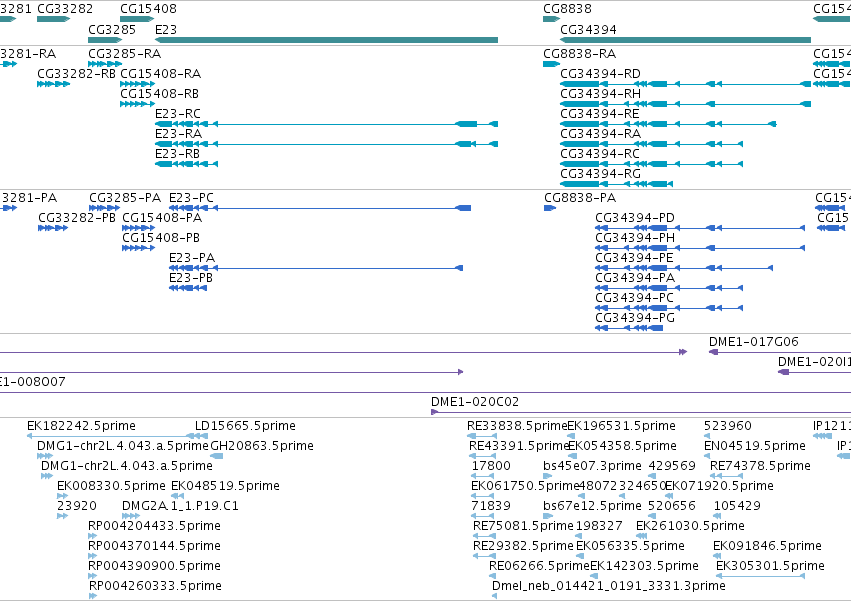Click the CG15408-RB transcript label
The image size is (851, 601).
(160, 94)
